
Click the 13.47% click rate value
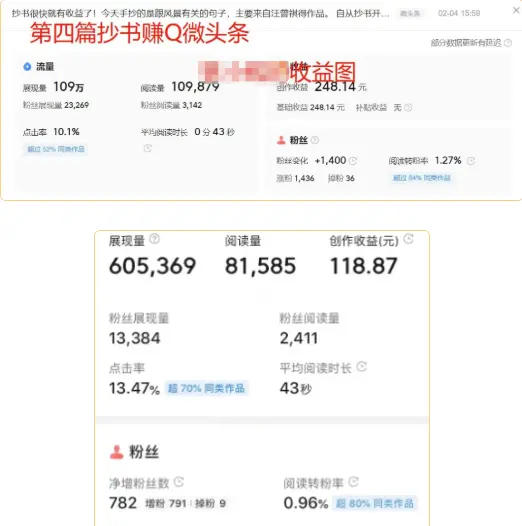(134, 388)
